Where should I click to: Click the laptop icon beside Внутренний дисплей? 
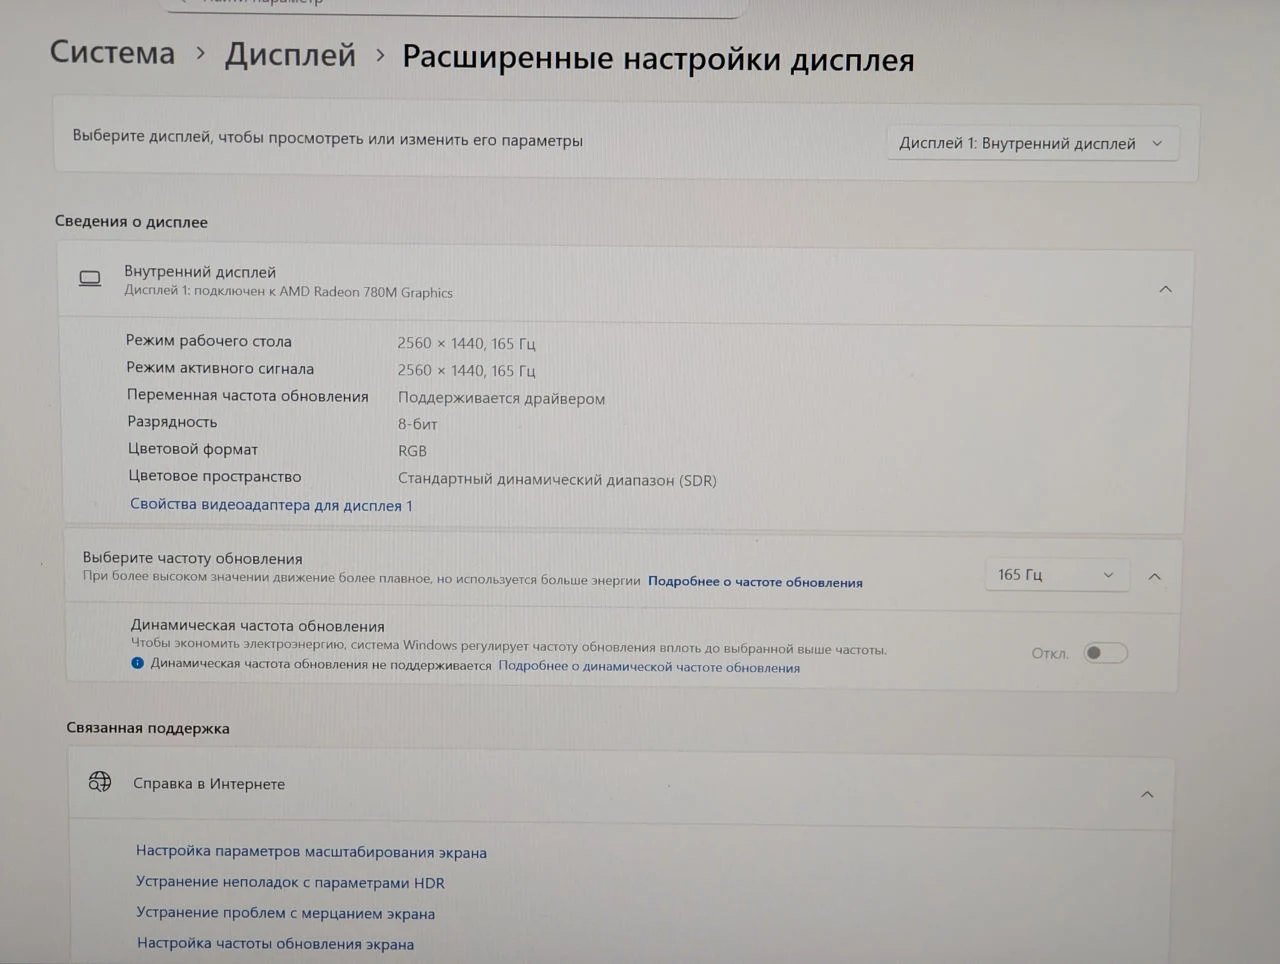pyautogui.click(x=90, y=279)
